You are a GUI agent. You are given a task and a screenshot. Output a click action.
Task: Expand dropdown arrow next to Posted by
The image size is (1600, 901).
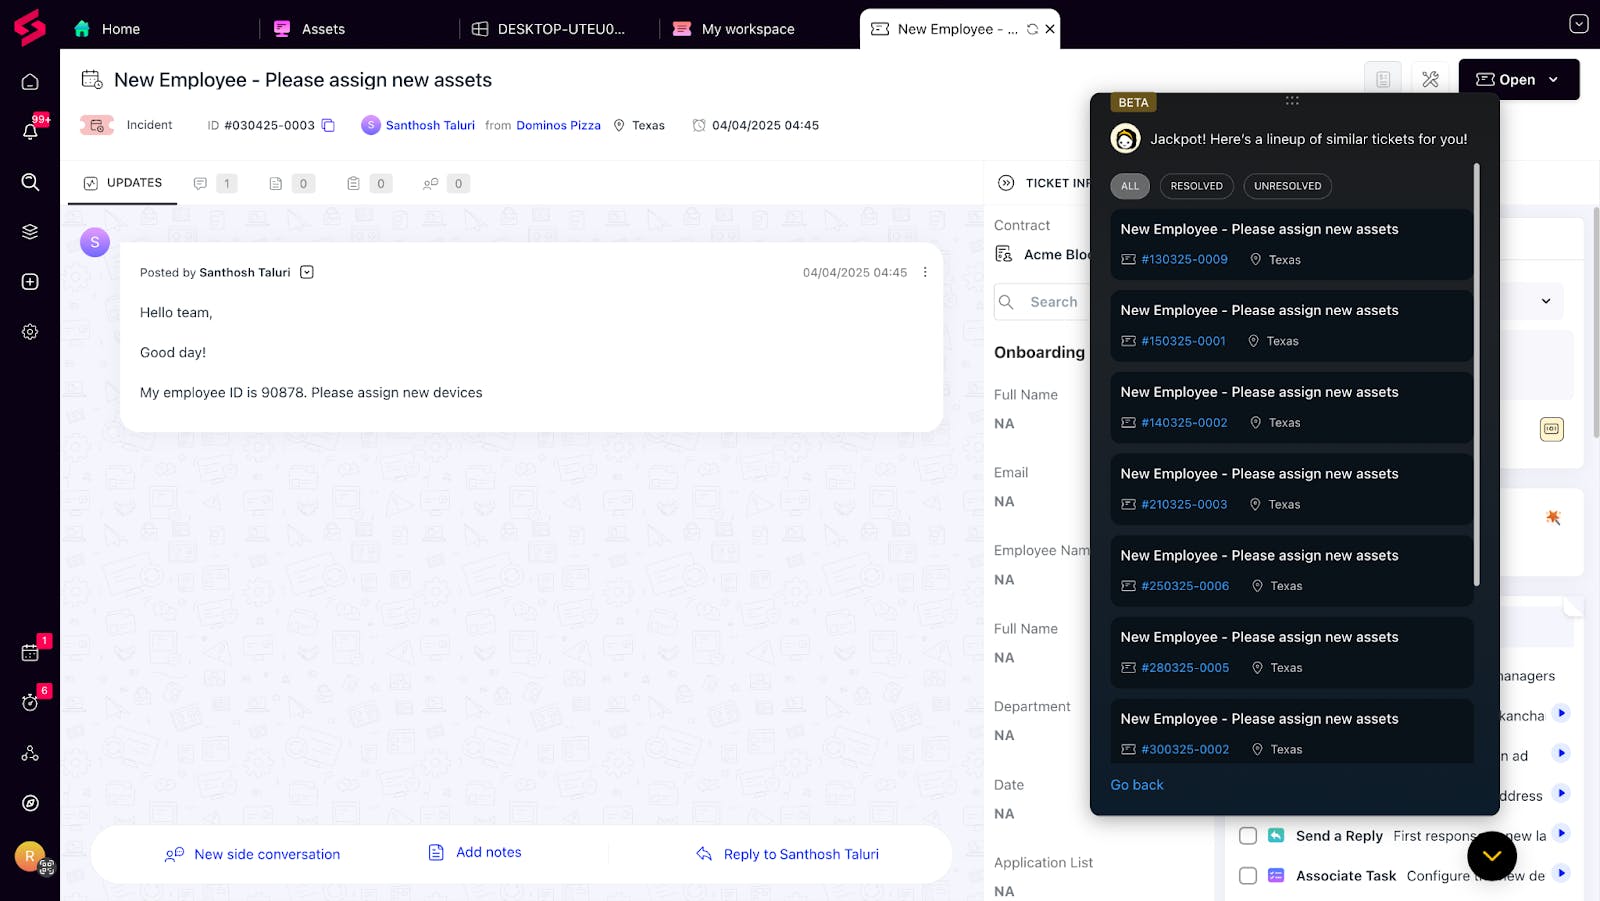[x=307, y=272]
